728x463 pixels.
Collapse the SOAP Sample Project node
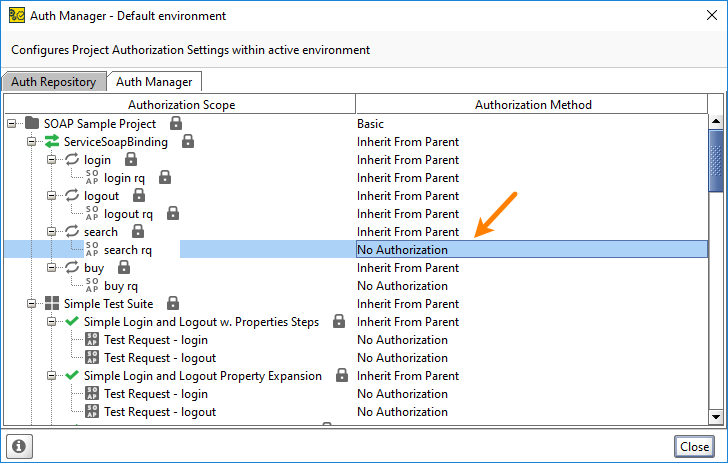click(x=12, y=124)
